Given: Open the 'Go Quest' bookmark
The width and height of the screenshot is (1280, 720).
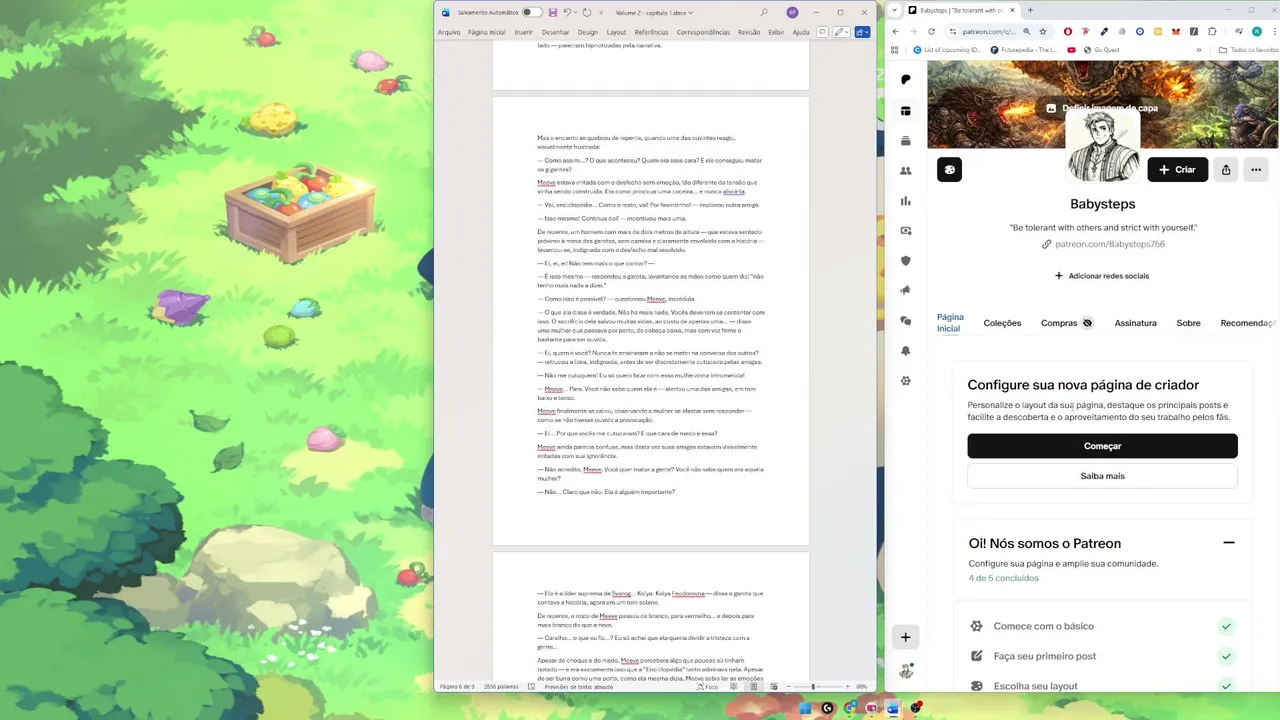Looking at the screenshot, I should pos(1100,50).
